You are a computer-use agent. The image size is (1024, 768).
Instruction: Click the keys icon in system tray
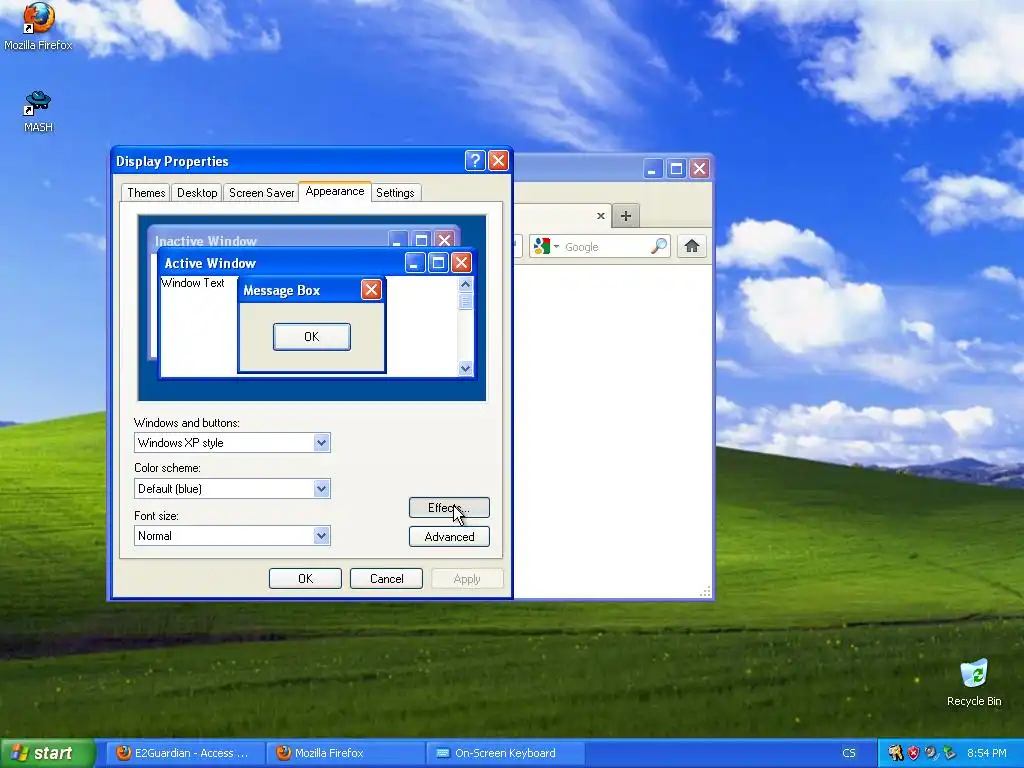pyautogui.click(x=895, y=753)
